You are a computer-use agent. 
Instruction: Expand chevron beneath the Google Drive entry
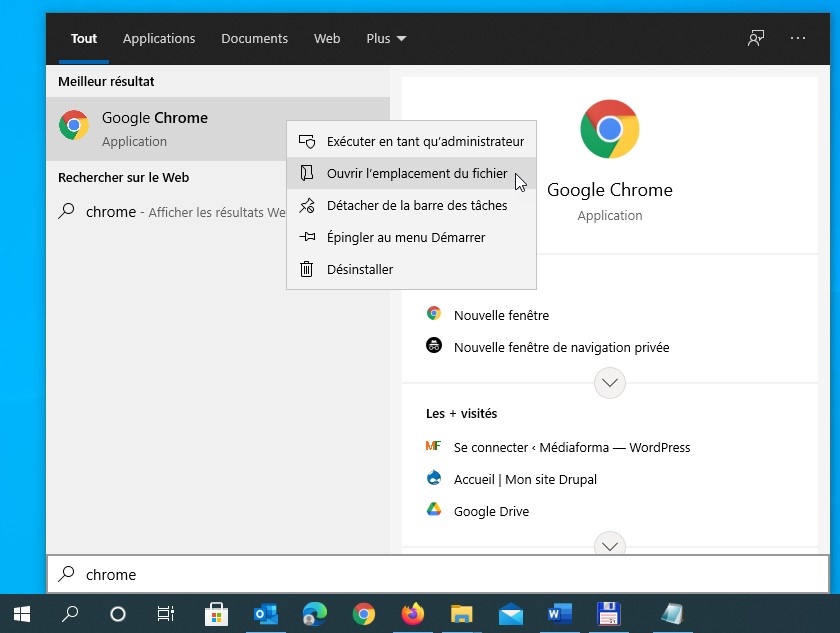[610, 545]
